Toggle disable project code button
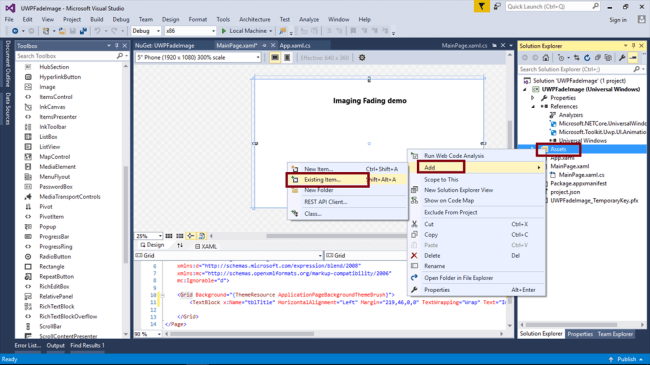Viewport: 650px width, 365px height. coord(202,236)
